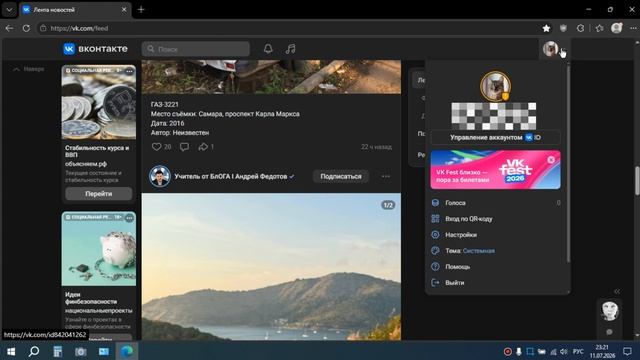The width and height of the screenshot is (640, 360).
Task: Toggle favorite star in address bar
Action: [x=546, y=28]
